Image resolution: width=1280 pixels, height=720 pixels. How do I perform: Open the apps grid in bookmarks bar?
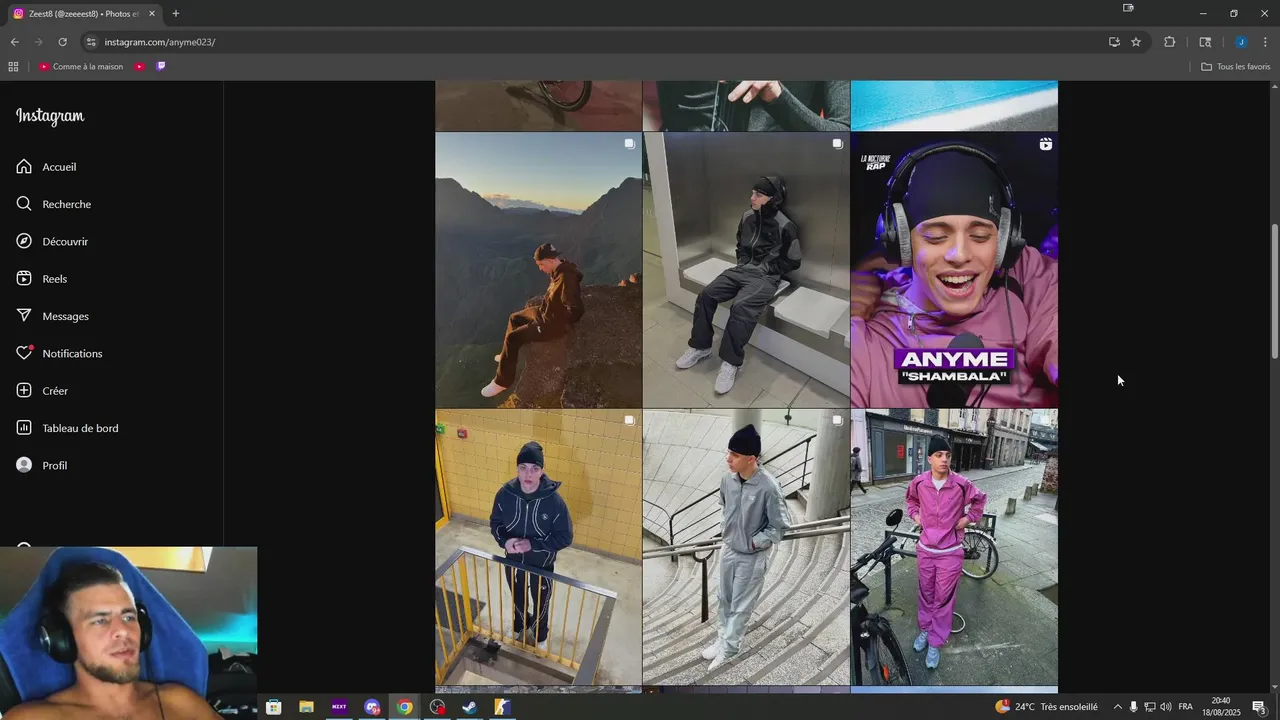pos(13,67)
